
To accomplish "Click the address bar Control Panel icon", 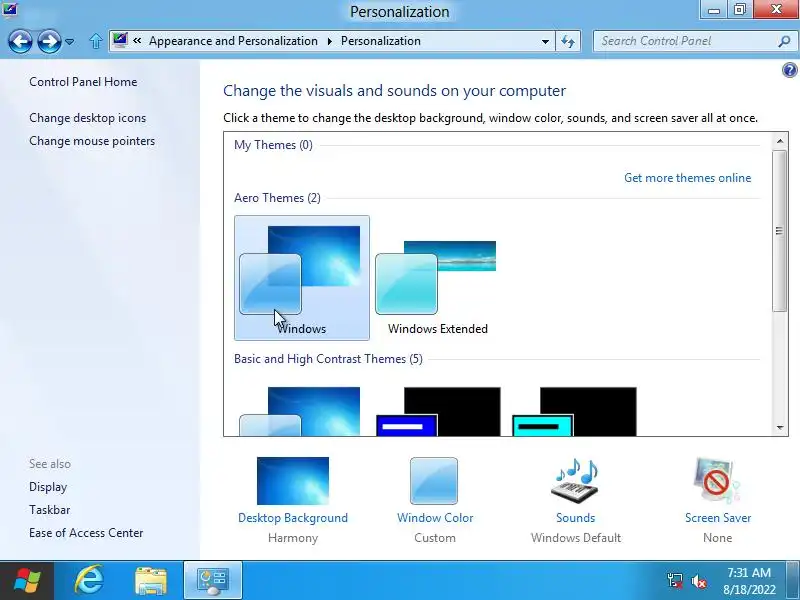I will pyautogui.click(x=120, y=40).
